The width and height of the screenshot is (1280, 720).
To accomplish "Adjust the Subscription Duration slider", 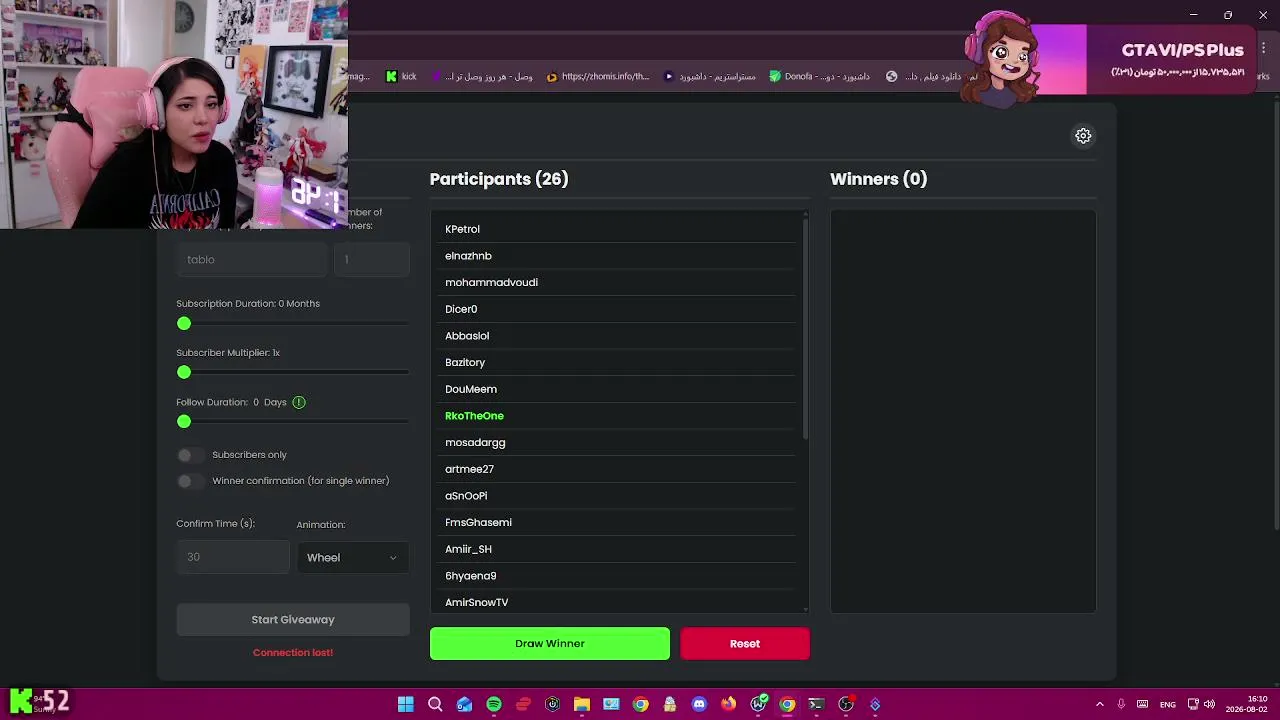I will 184,324.
